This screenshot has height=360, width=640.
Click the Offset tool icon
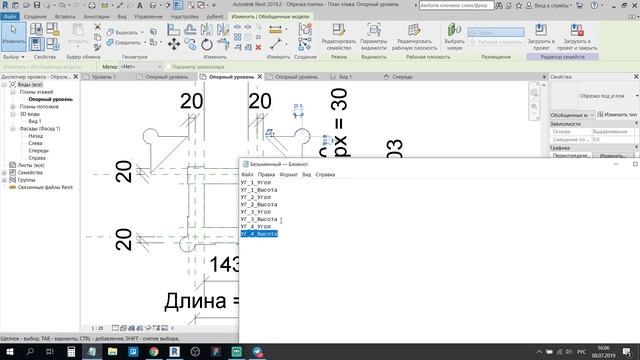tap(190, 29)
